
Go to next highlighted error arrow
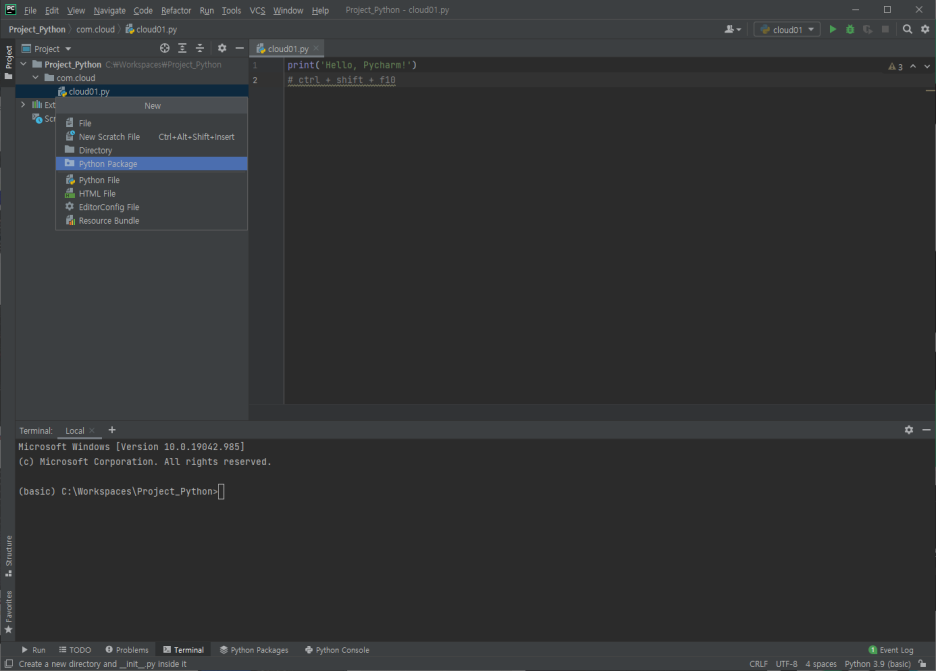[x=927, y=66]
